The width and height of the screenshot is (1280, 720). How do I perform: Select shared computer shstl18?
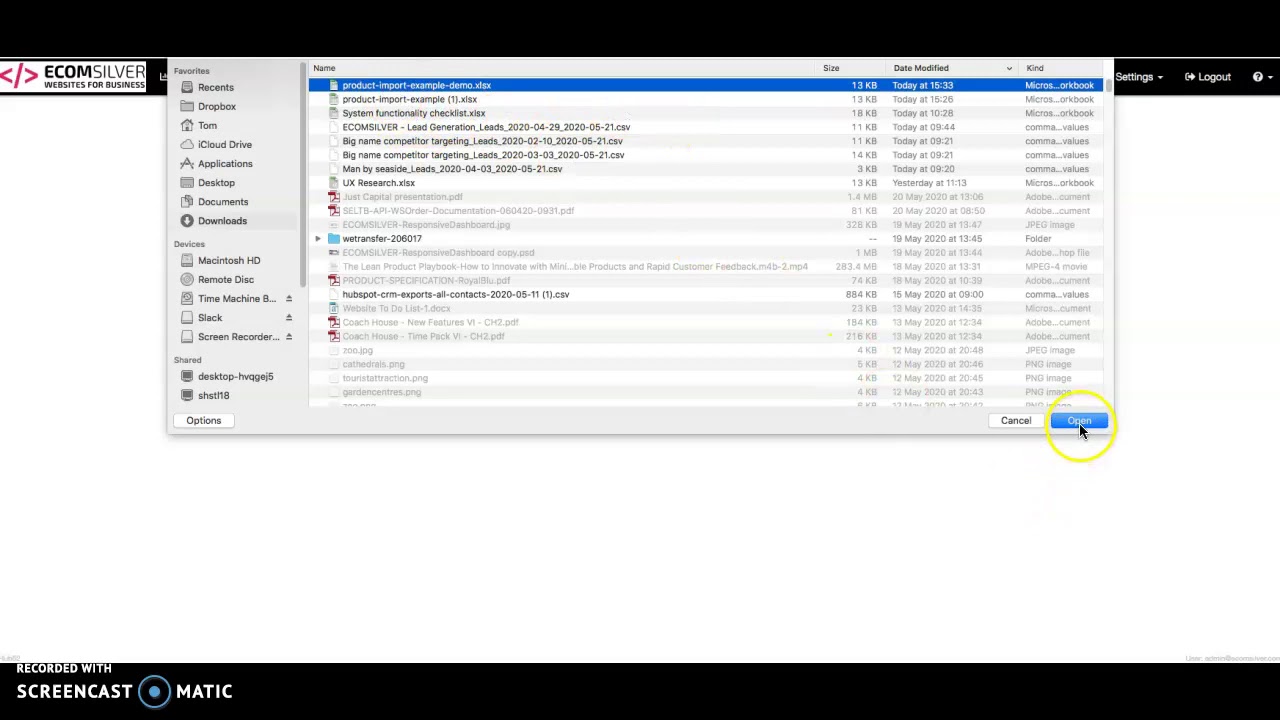213,395
